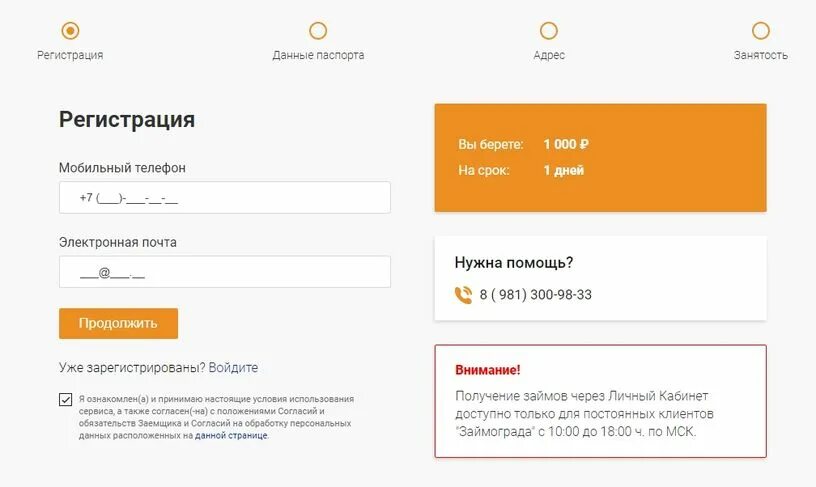The image size is (816, 487).
Task: Click the Внимание! warning heading
Action: pyautogui.click(x=488, y=370)
